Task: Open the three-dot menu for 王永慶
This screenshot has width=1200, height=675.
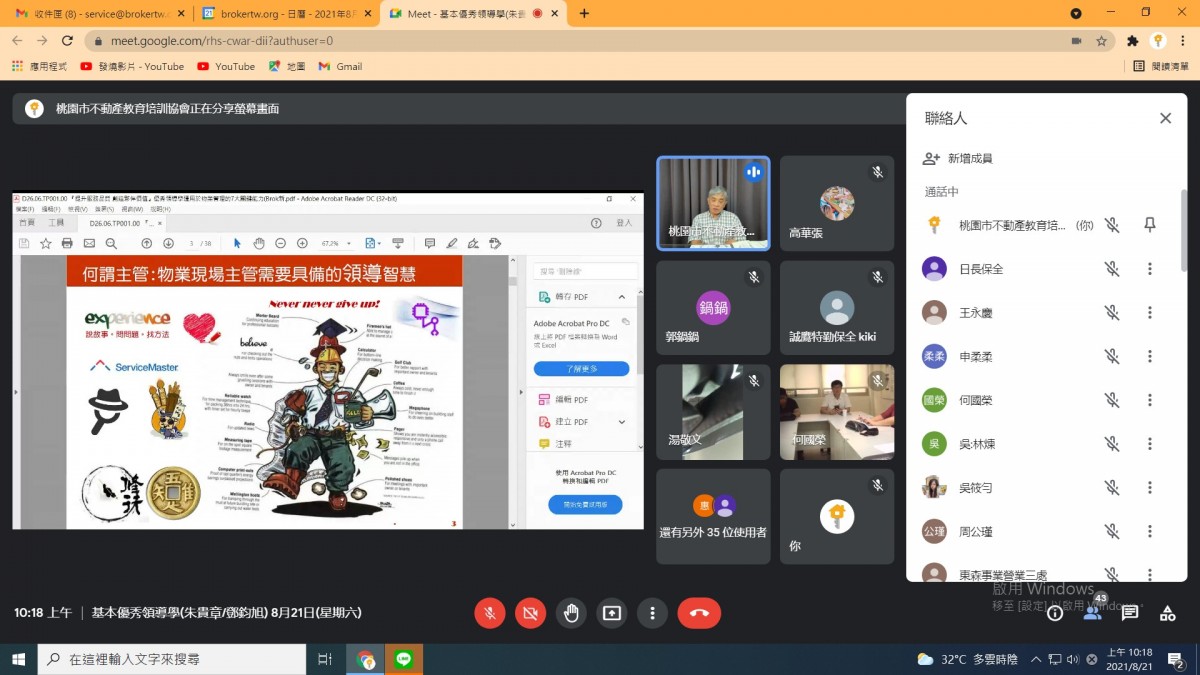Action: click(1150, 313)
